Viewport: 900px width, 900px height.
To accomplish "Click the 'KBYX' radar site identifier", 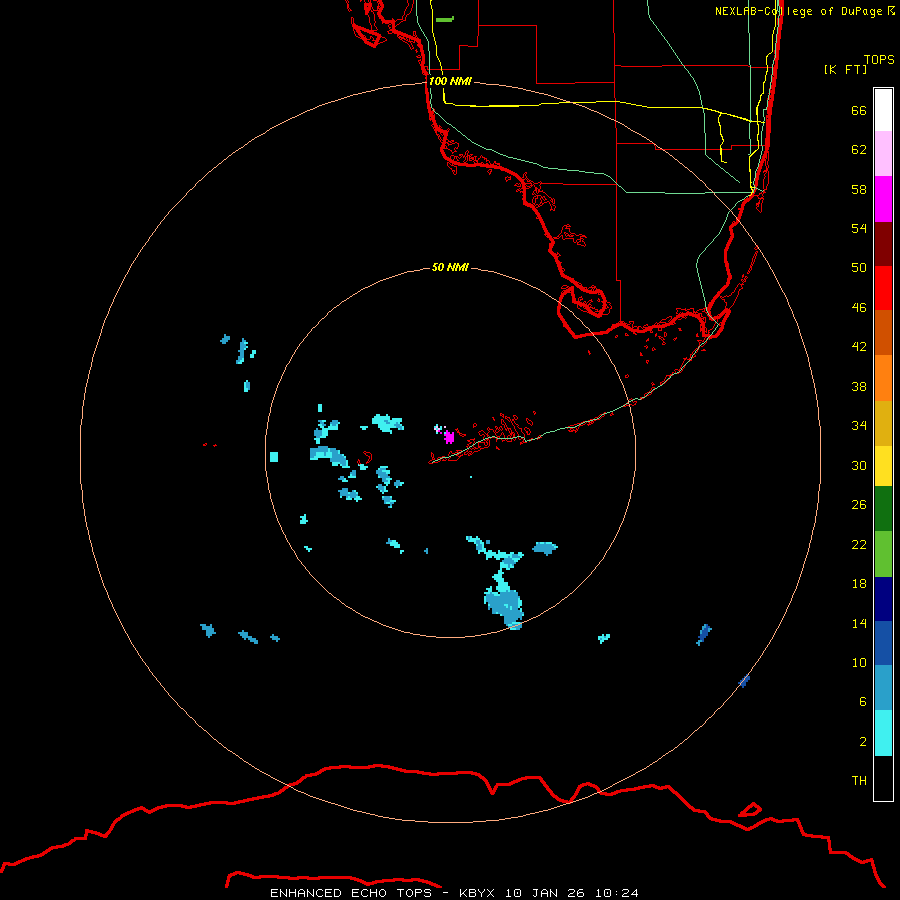I will point(476,893).
